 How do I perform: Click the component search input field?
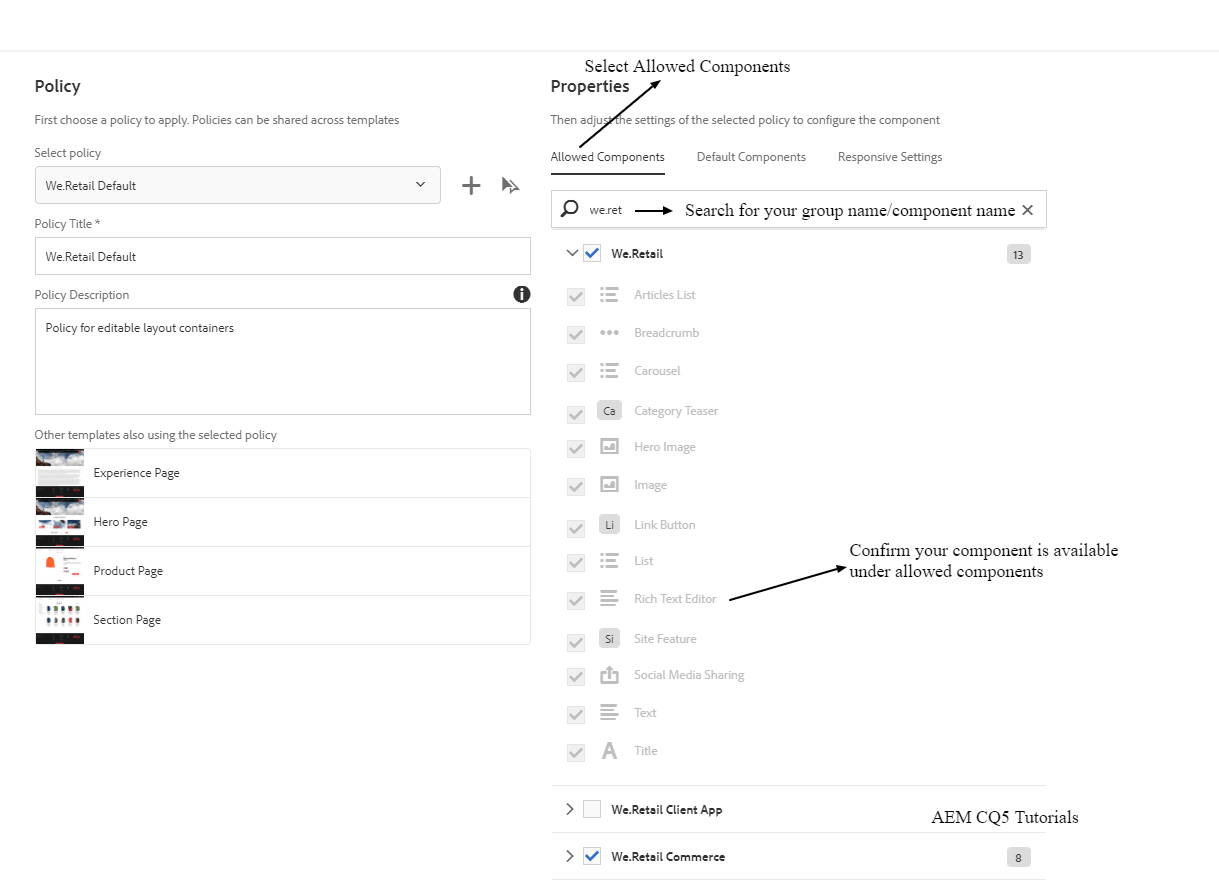(x=799, y=209)
